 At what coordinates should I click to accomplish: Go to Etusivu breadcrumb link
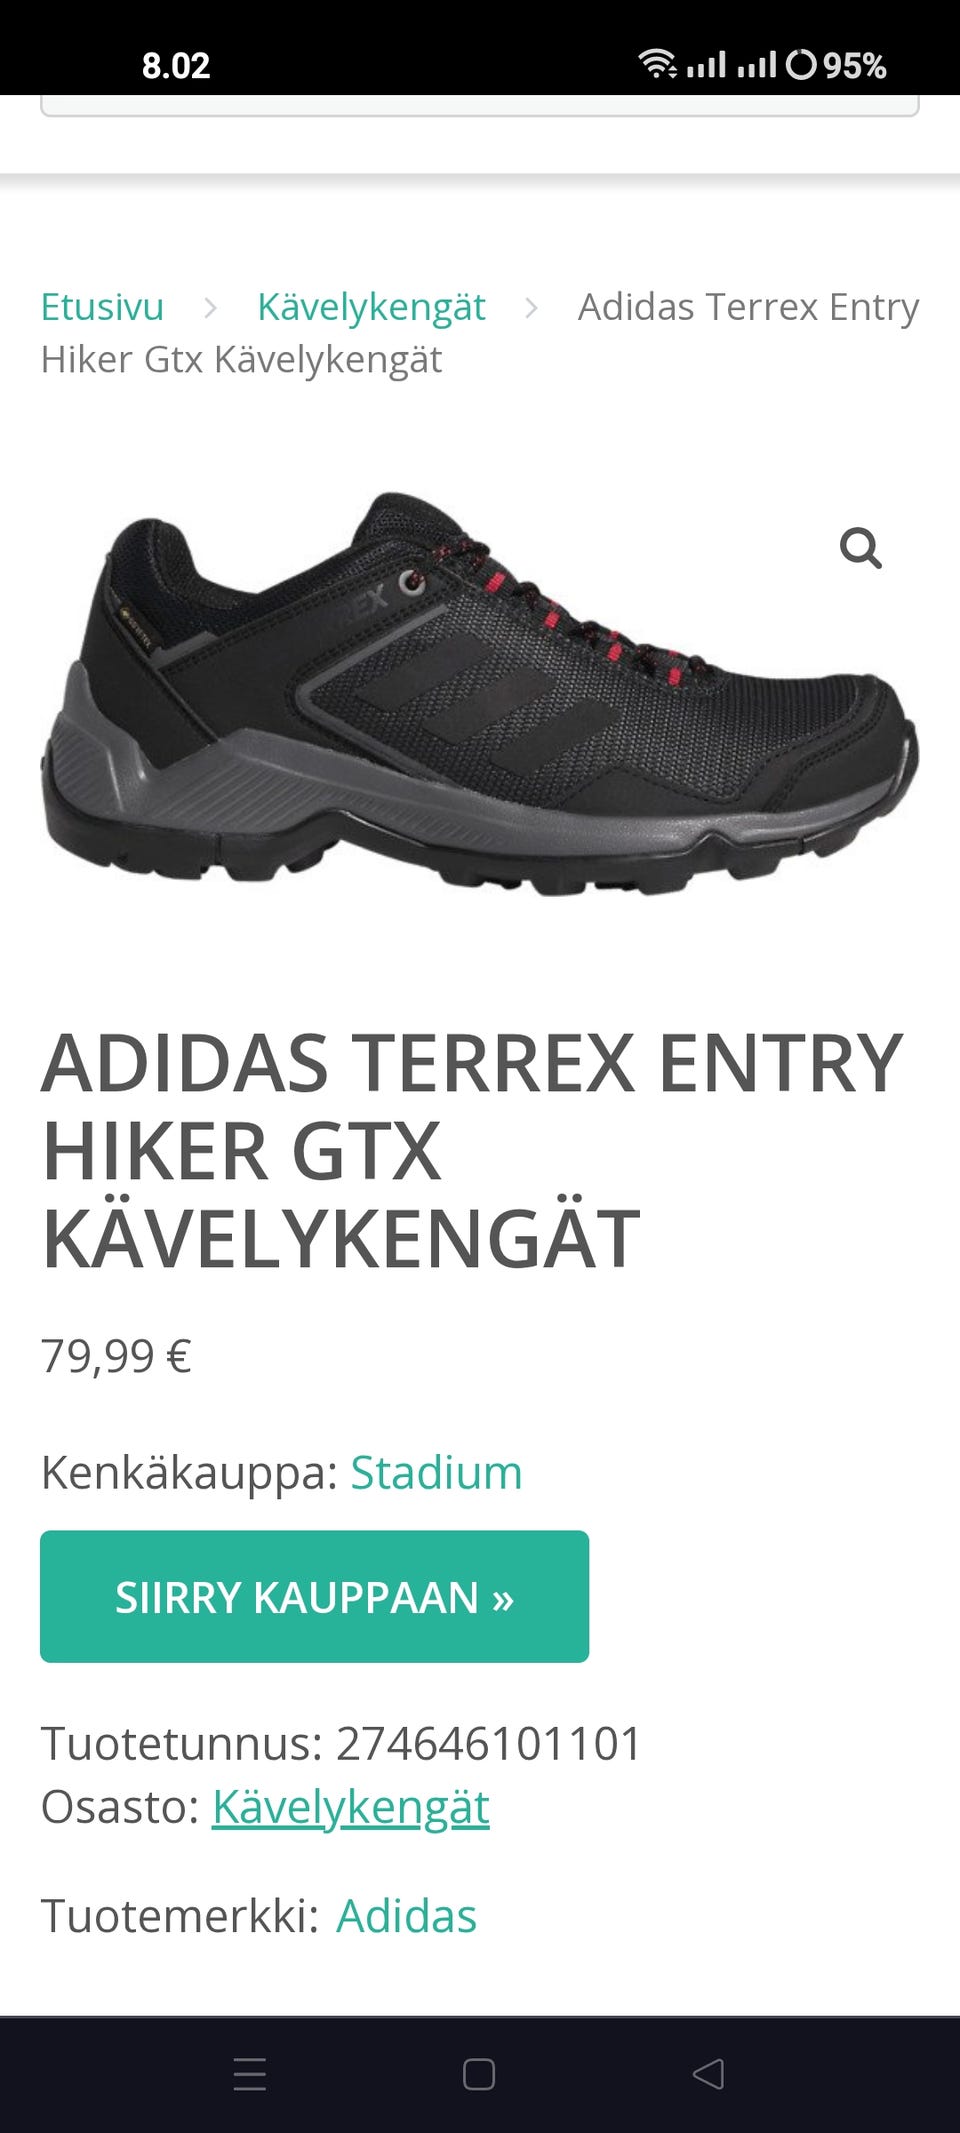pos(102,307)
